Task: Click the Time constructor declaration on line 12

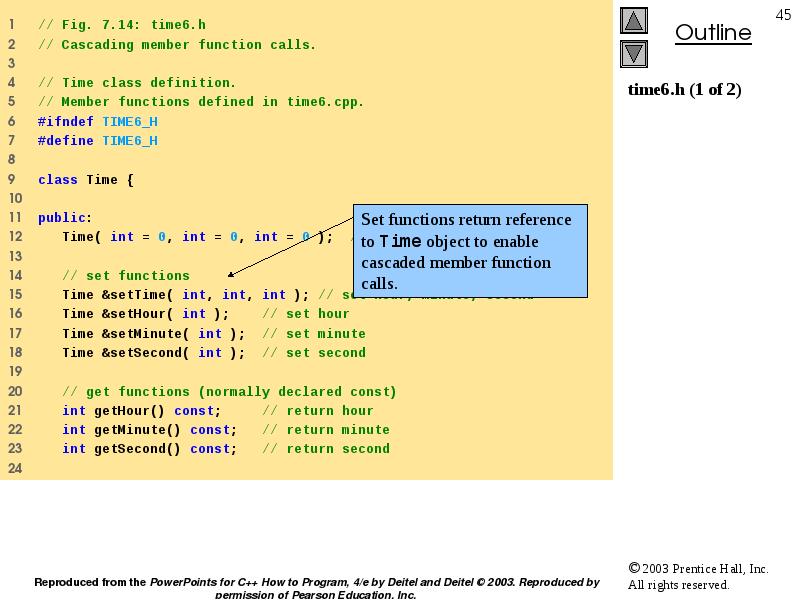Action: coord(196,237)
